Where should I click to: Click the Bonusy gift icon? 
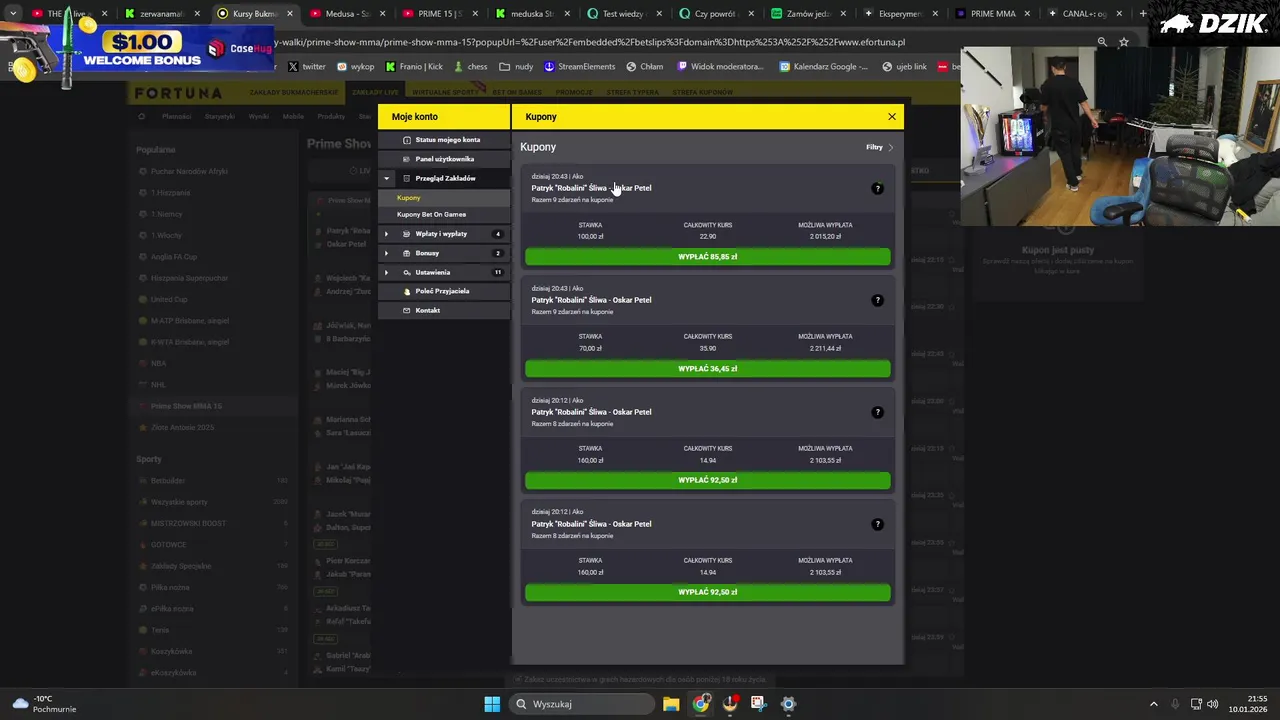[406, 253]
